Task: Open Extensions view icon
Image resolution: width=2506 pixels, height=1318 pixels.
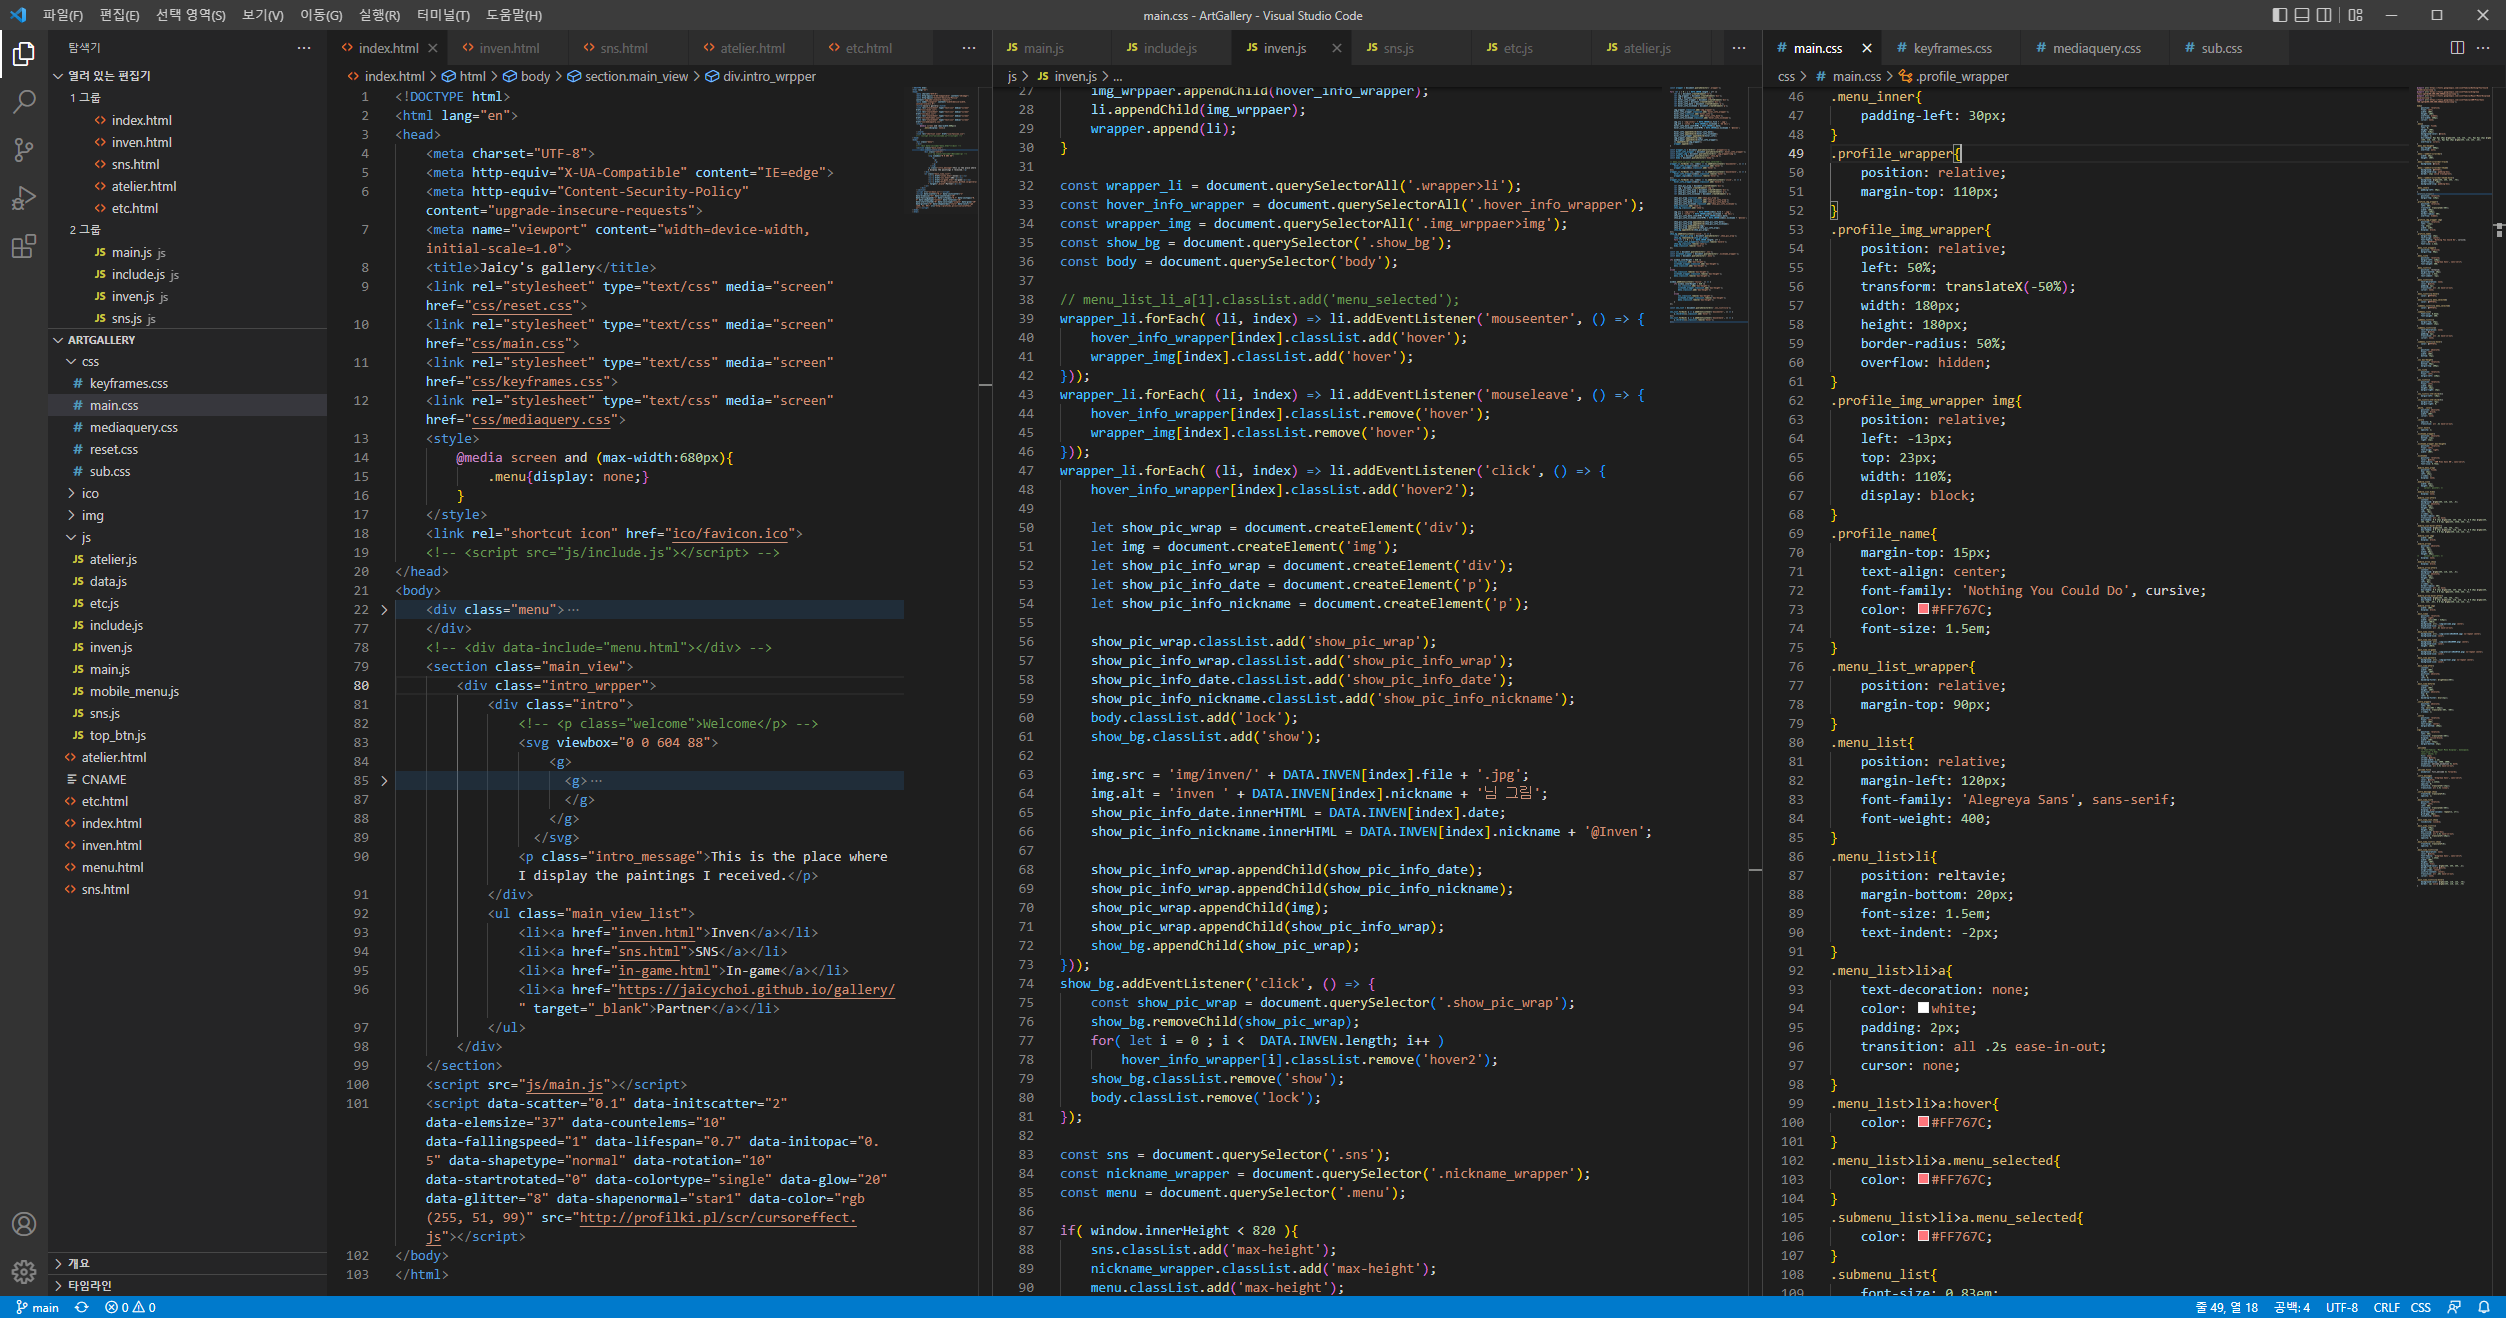Action: pos(24,247)
